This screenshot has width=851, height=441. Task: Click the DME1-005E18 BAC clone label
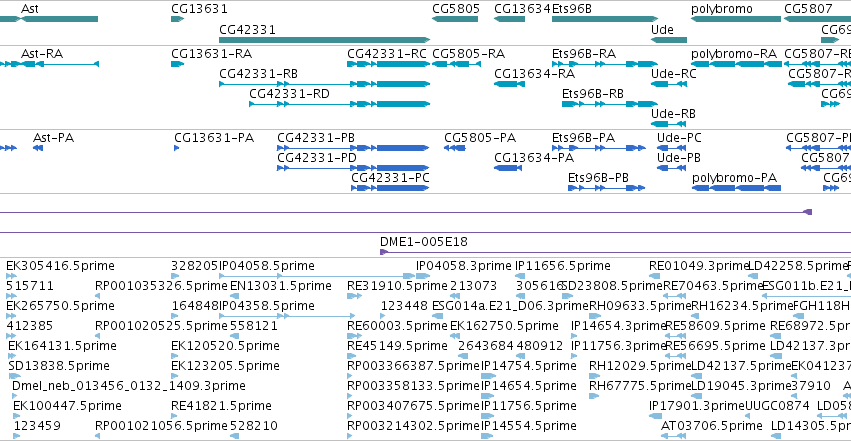coord(423,242)
